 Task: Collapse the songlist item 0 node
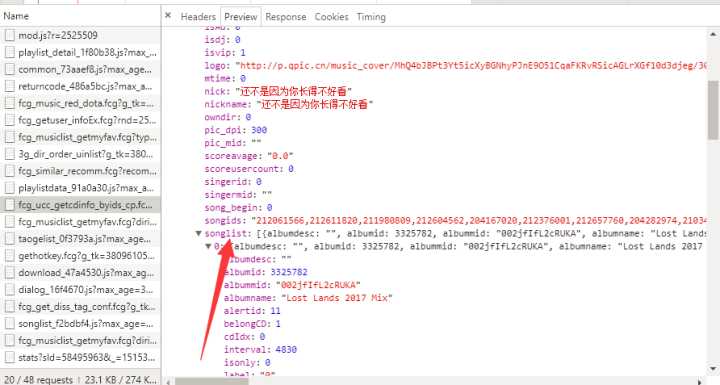point(208,246)
